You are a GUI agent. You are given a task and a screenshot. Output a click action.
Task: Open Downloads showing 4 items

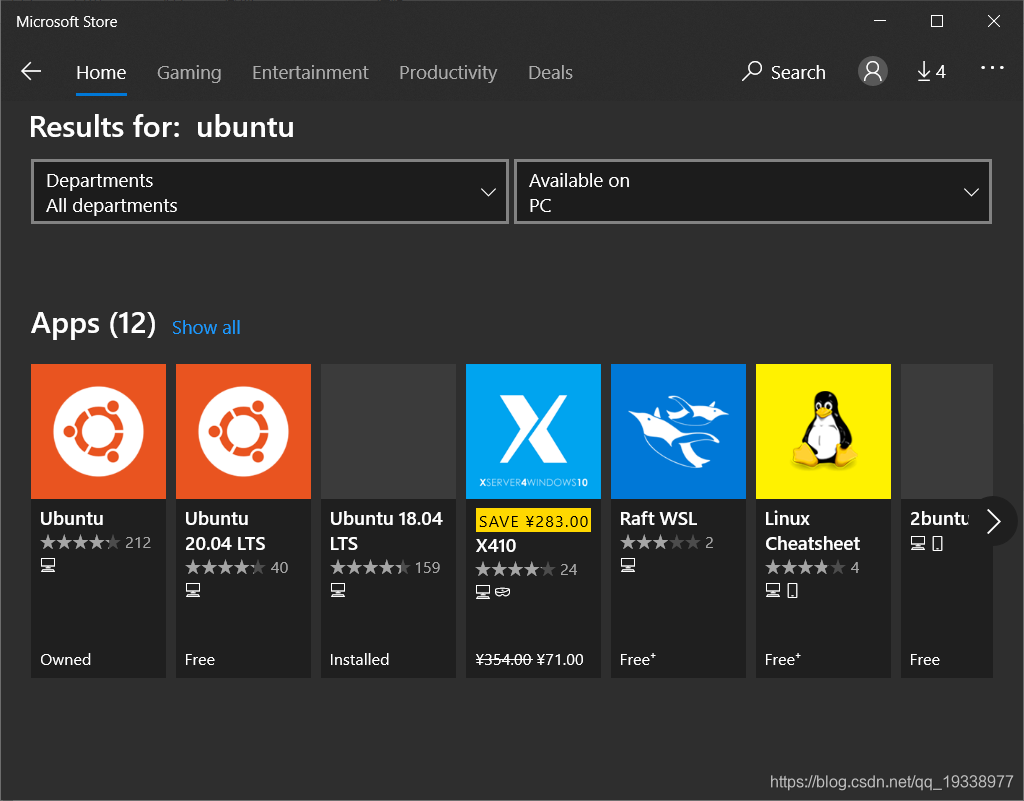click(930, 71)
